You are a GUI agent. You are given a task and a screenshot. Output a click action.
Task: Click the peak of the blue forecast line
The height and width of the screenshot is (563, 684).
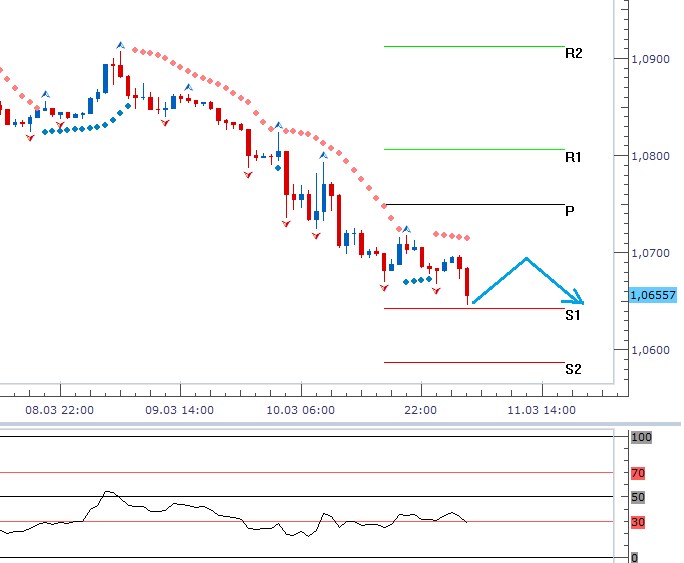point(526,259)
